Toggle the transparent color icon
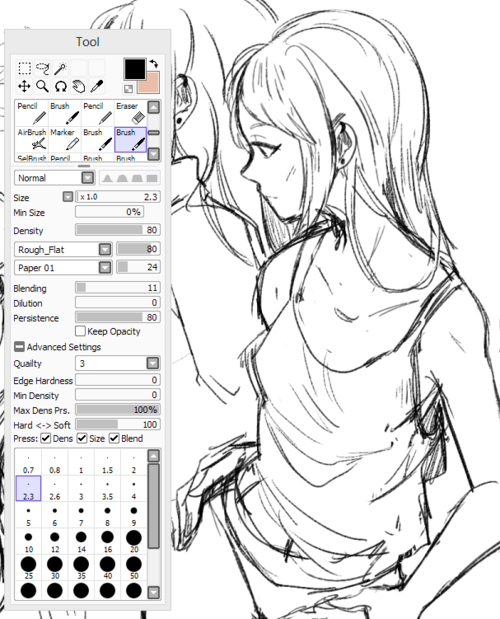The height and width of the screenshot is (619, 500). (x=128, y=89)
